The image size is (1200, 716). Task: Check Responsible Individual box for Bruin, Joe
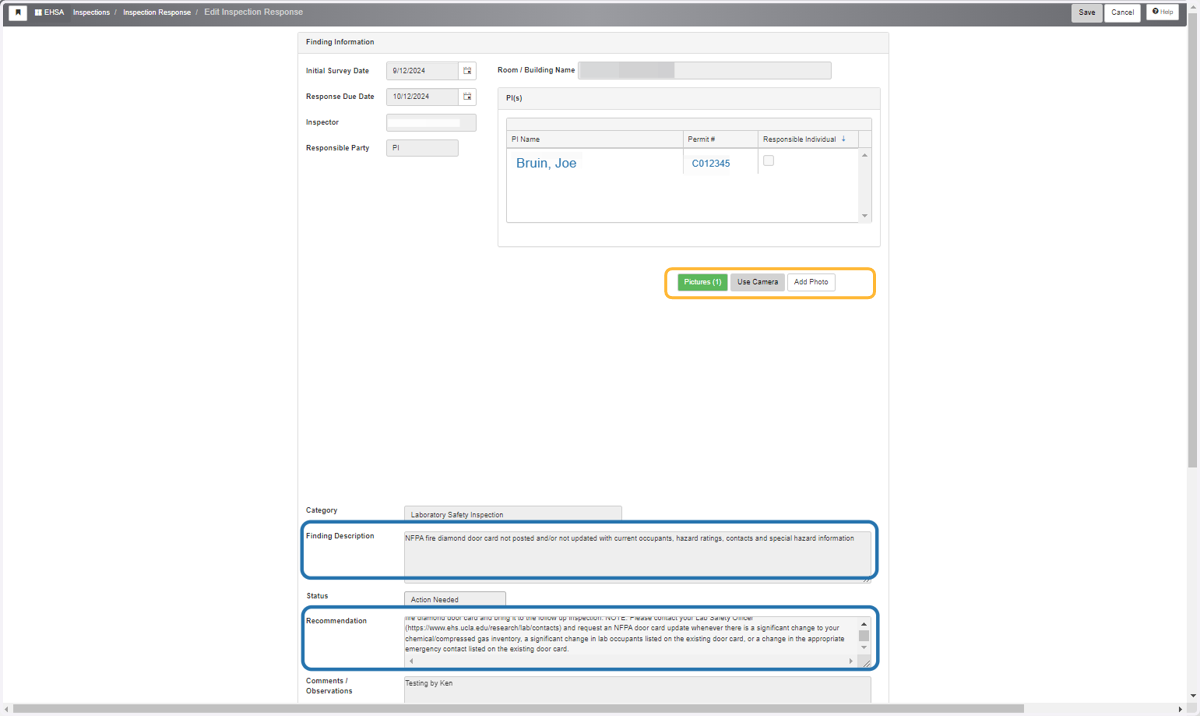click(x=768, y=161)
